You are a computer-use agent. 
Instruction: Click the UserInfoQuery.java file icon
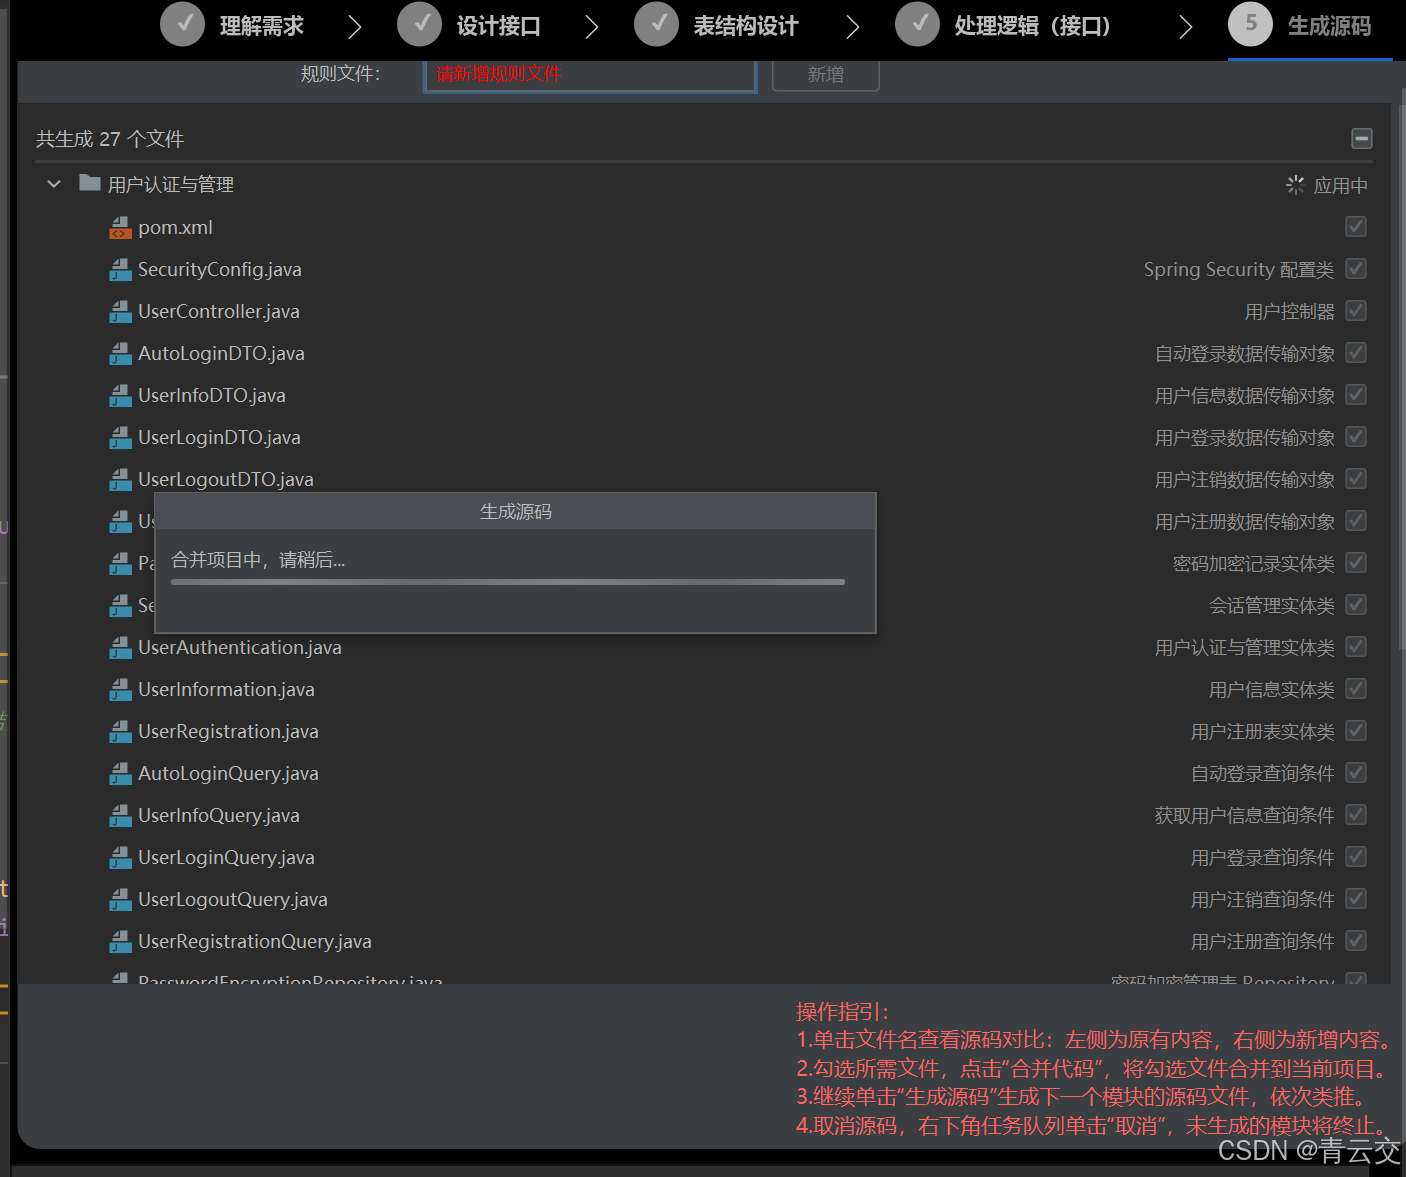tap(120, 816)
